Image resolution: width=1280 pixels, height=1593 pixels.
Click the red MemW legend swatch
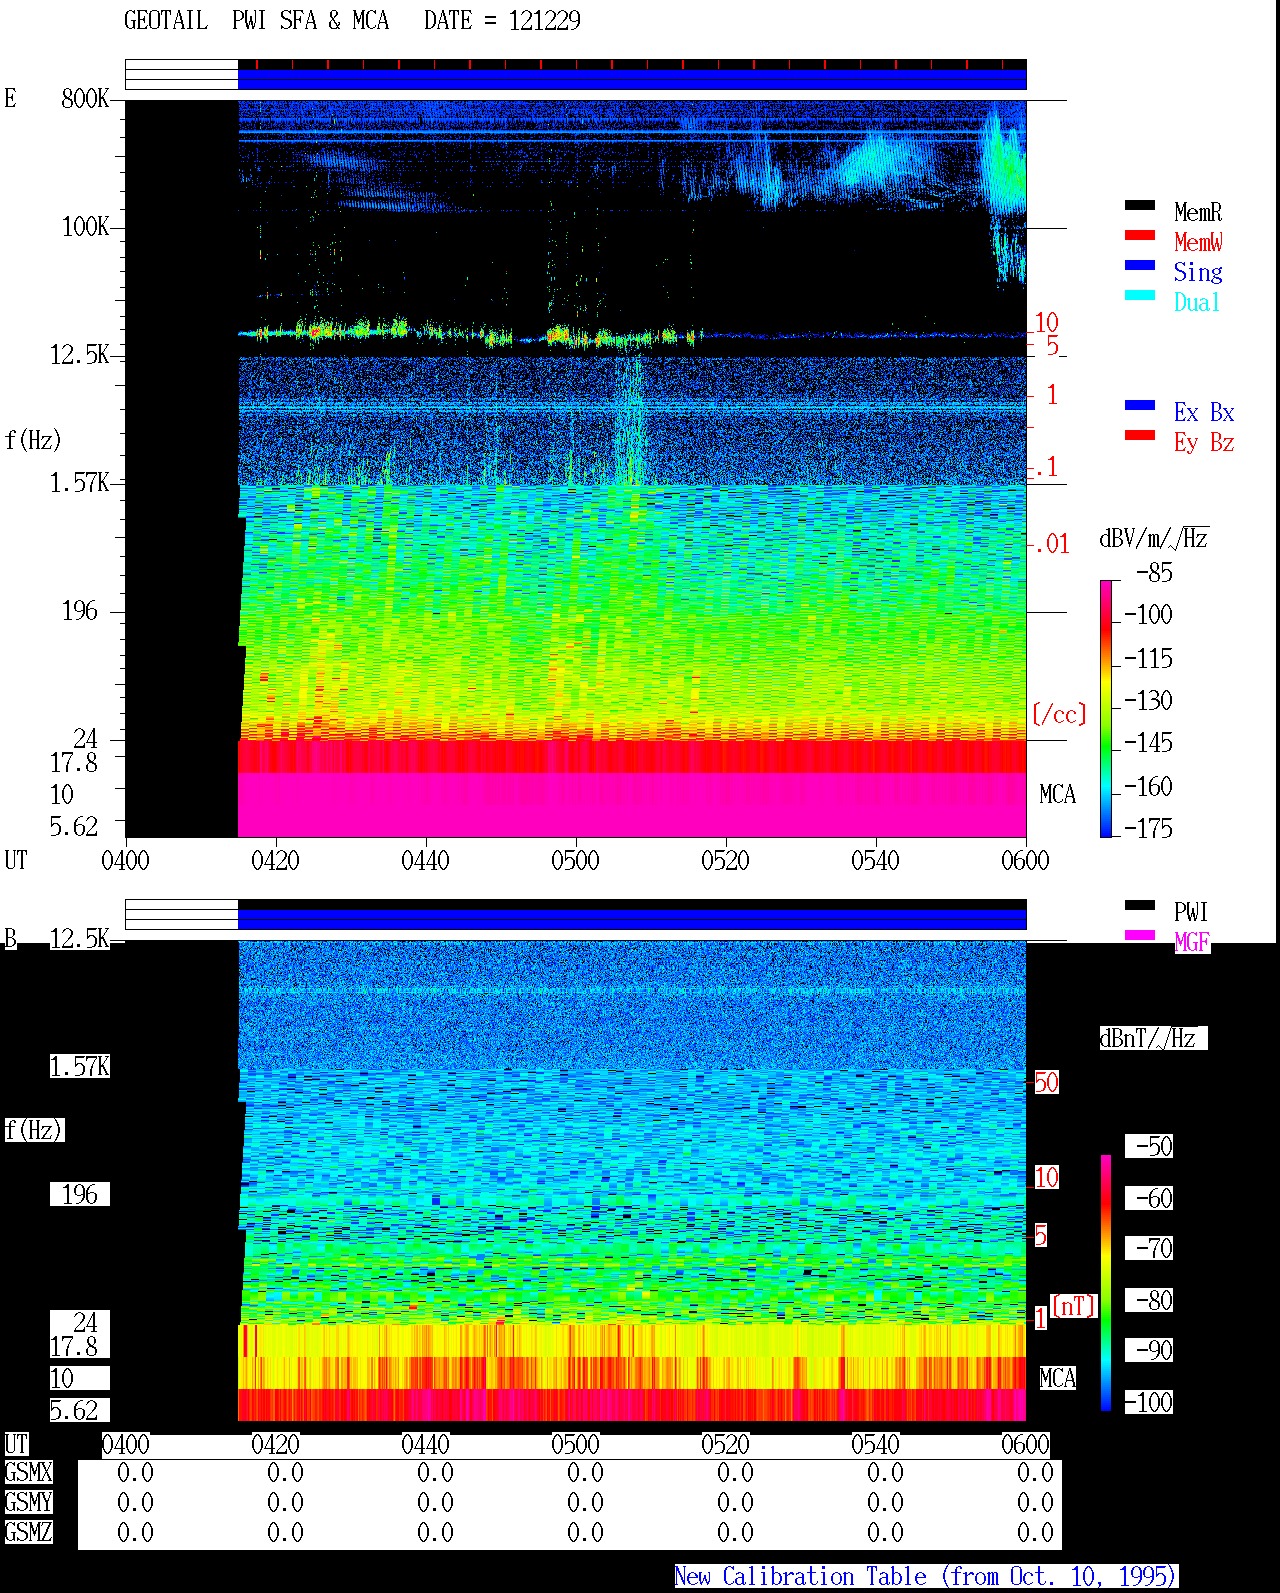click(1139, 235)
